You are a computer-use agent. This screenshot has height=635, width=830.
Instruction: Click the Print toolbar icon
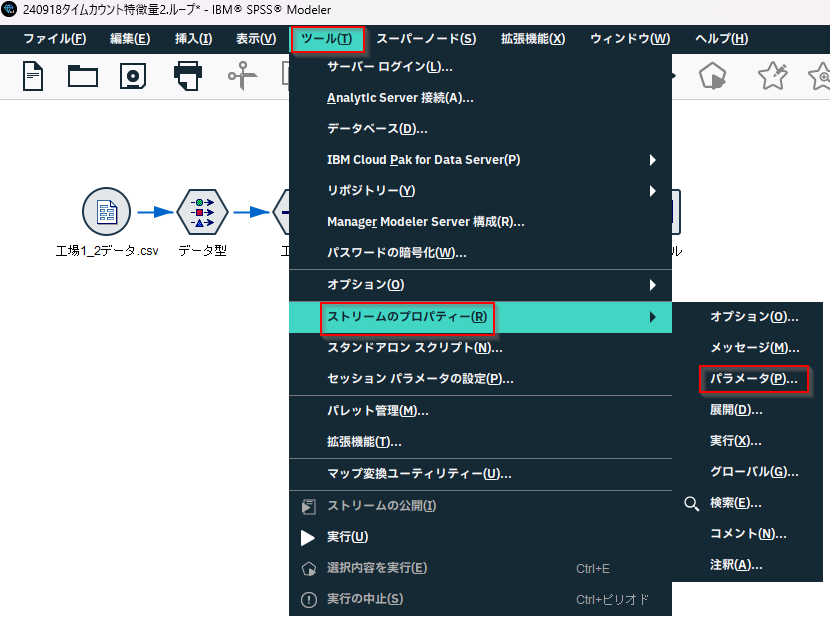tap(188, 76)
